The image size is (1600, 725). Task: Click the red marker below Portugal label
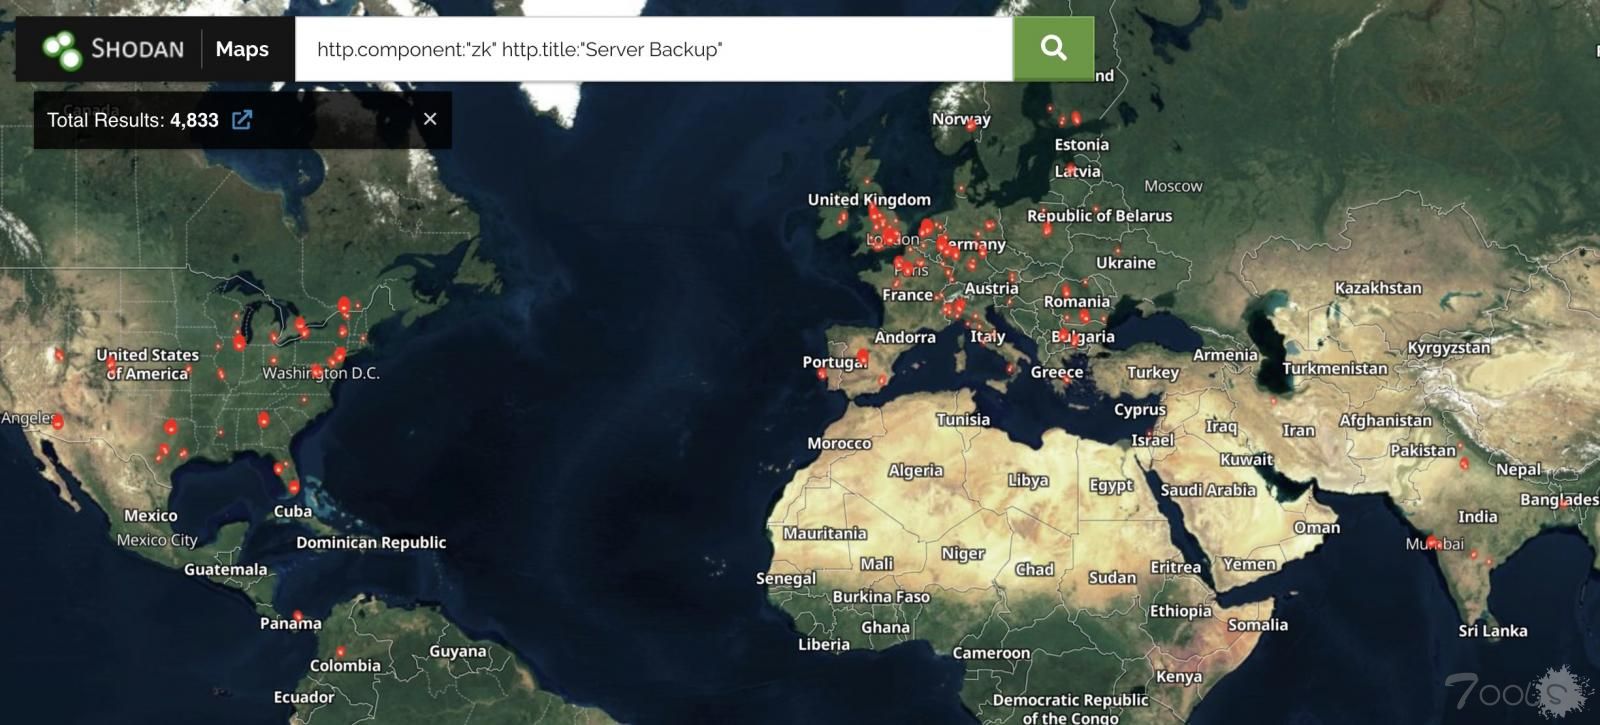click(x=822, y=374)
